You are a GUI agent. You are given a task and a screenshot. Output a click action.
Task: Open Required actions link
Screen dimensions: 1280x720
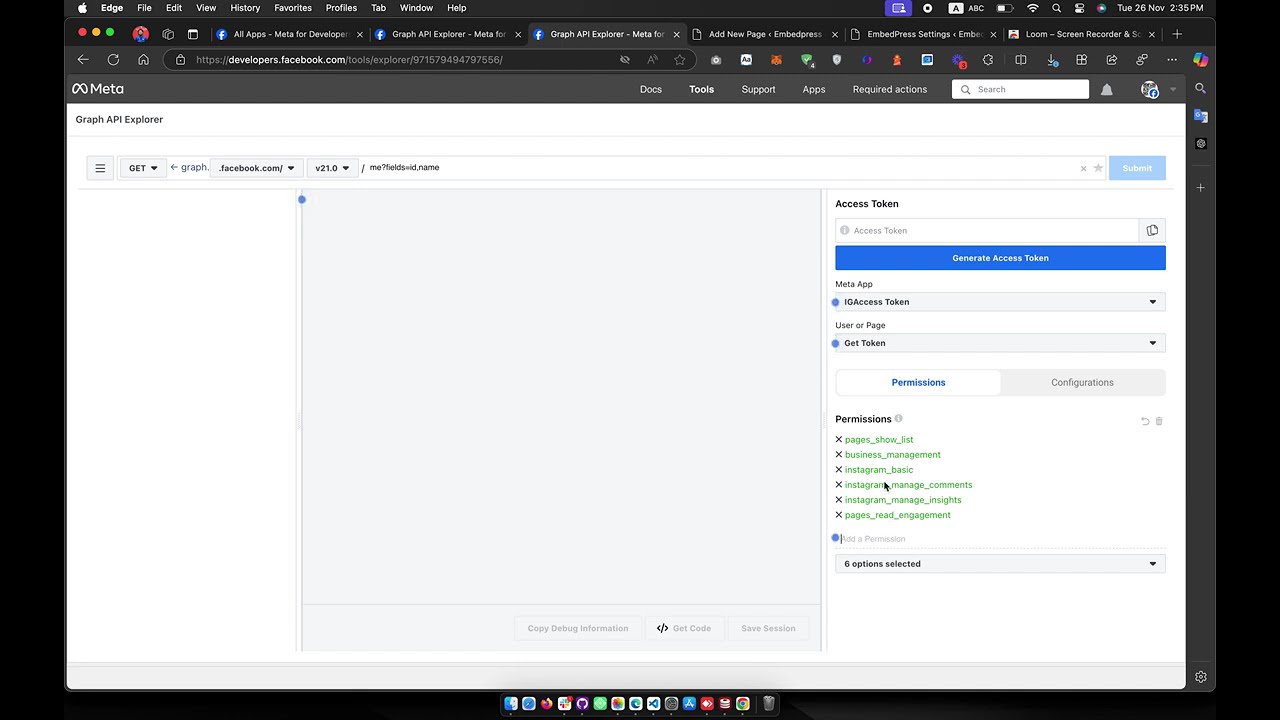click(890, 90)
